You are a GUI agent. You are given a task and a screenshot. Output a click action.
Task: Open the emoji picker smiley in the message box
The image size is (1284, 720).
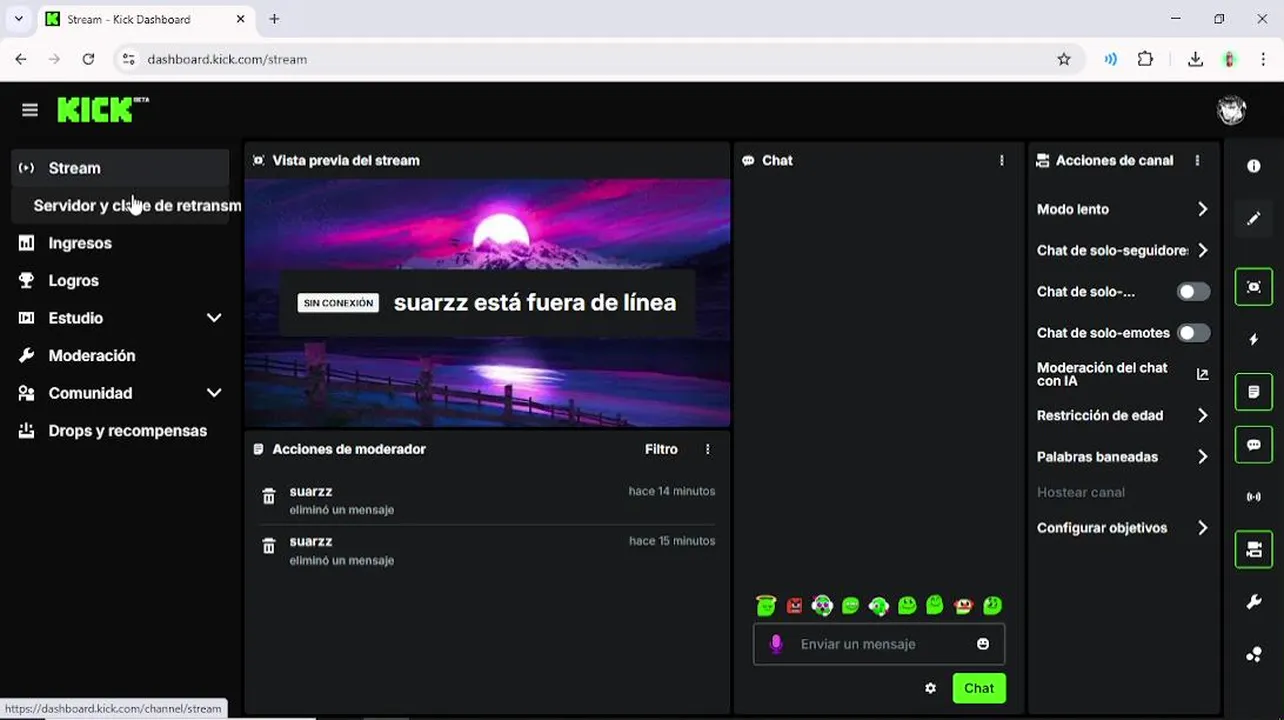[983, 644]
